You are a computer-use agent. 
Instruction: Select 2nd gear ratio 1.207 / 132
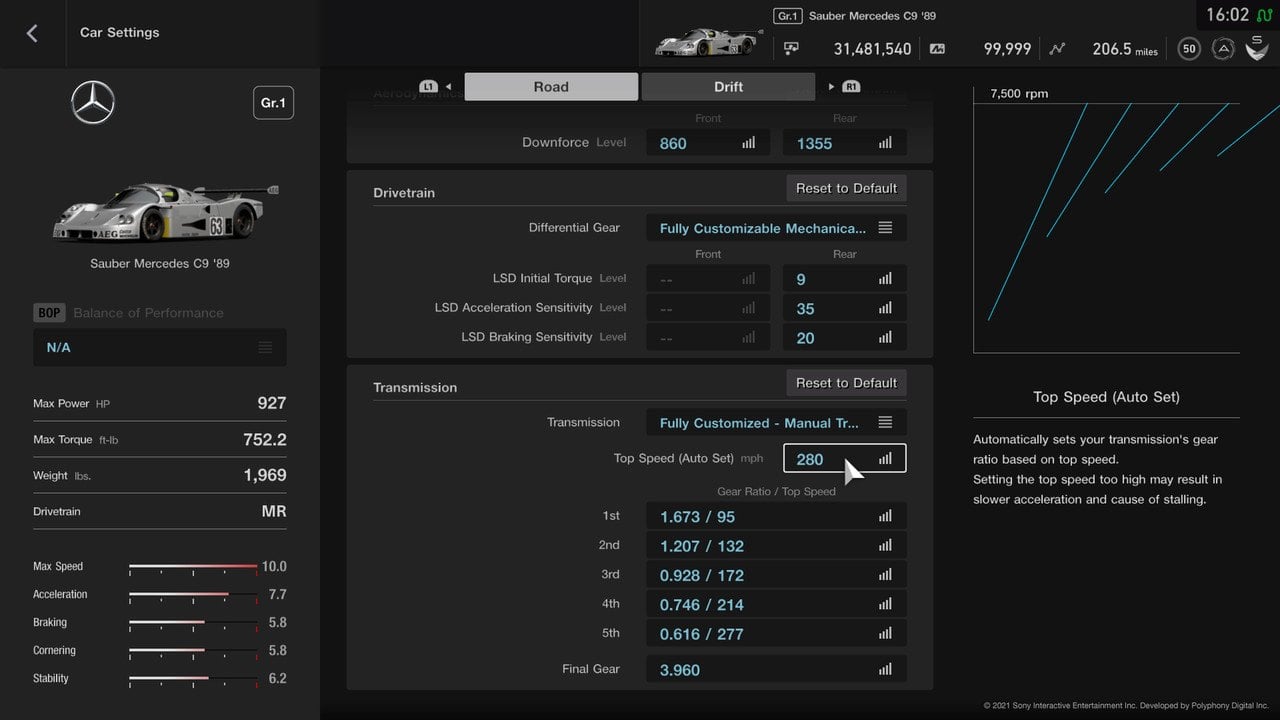tap(776, 546)
